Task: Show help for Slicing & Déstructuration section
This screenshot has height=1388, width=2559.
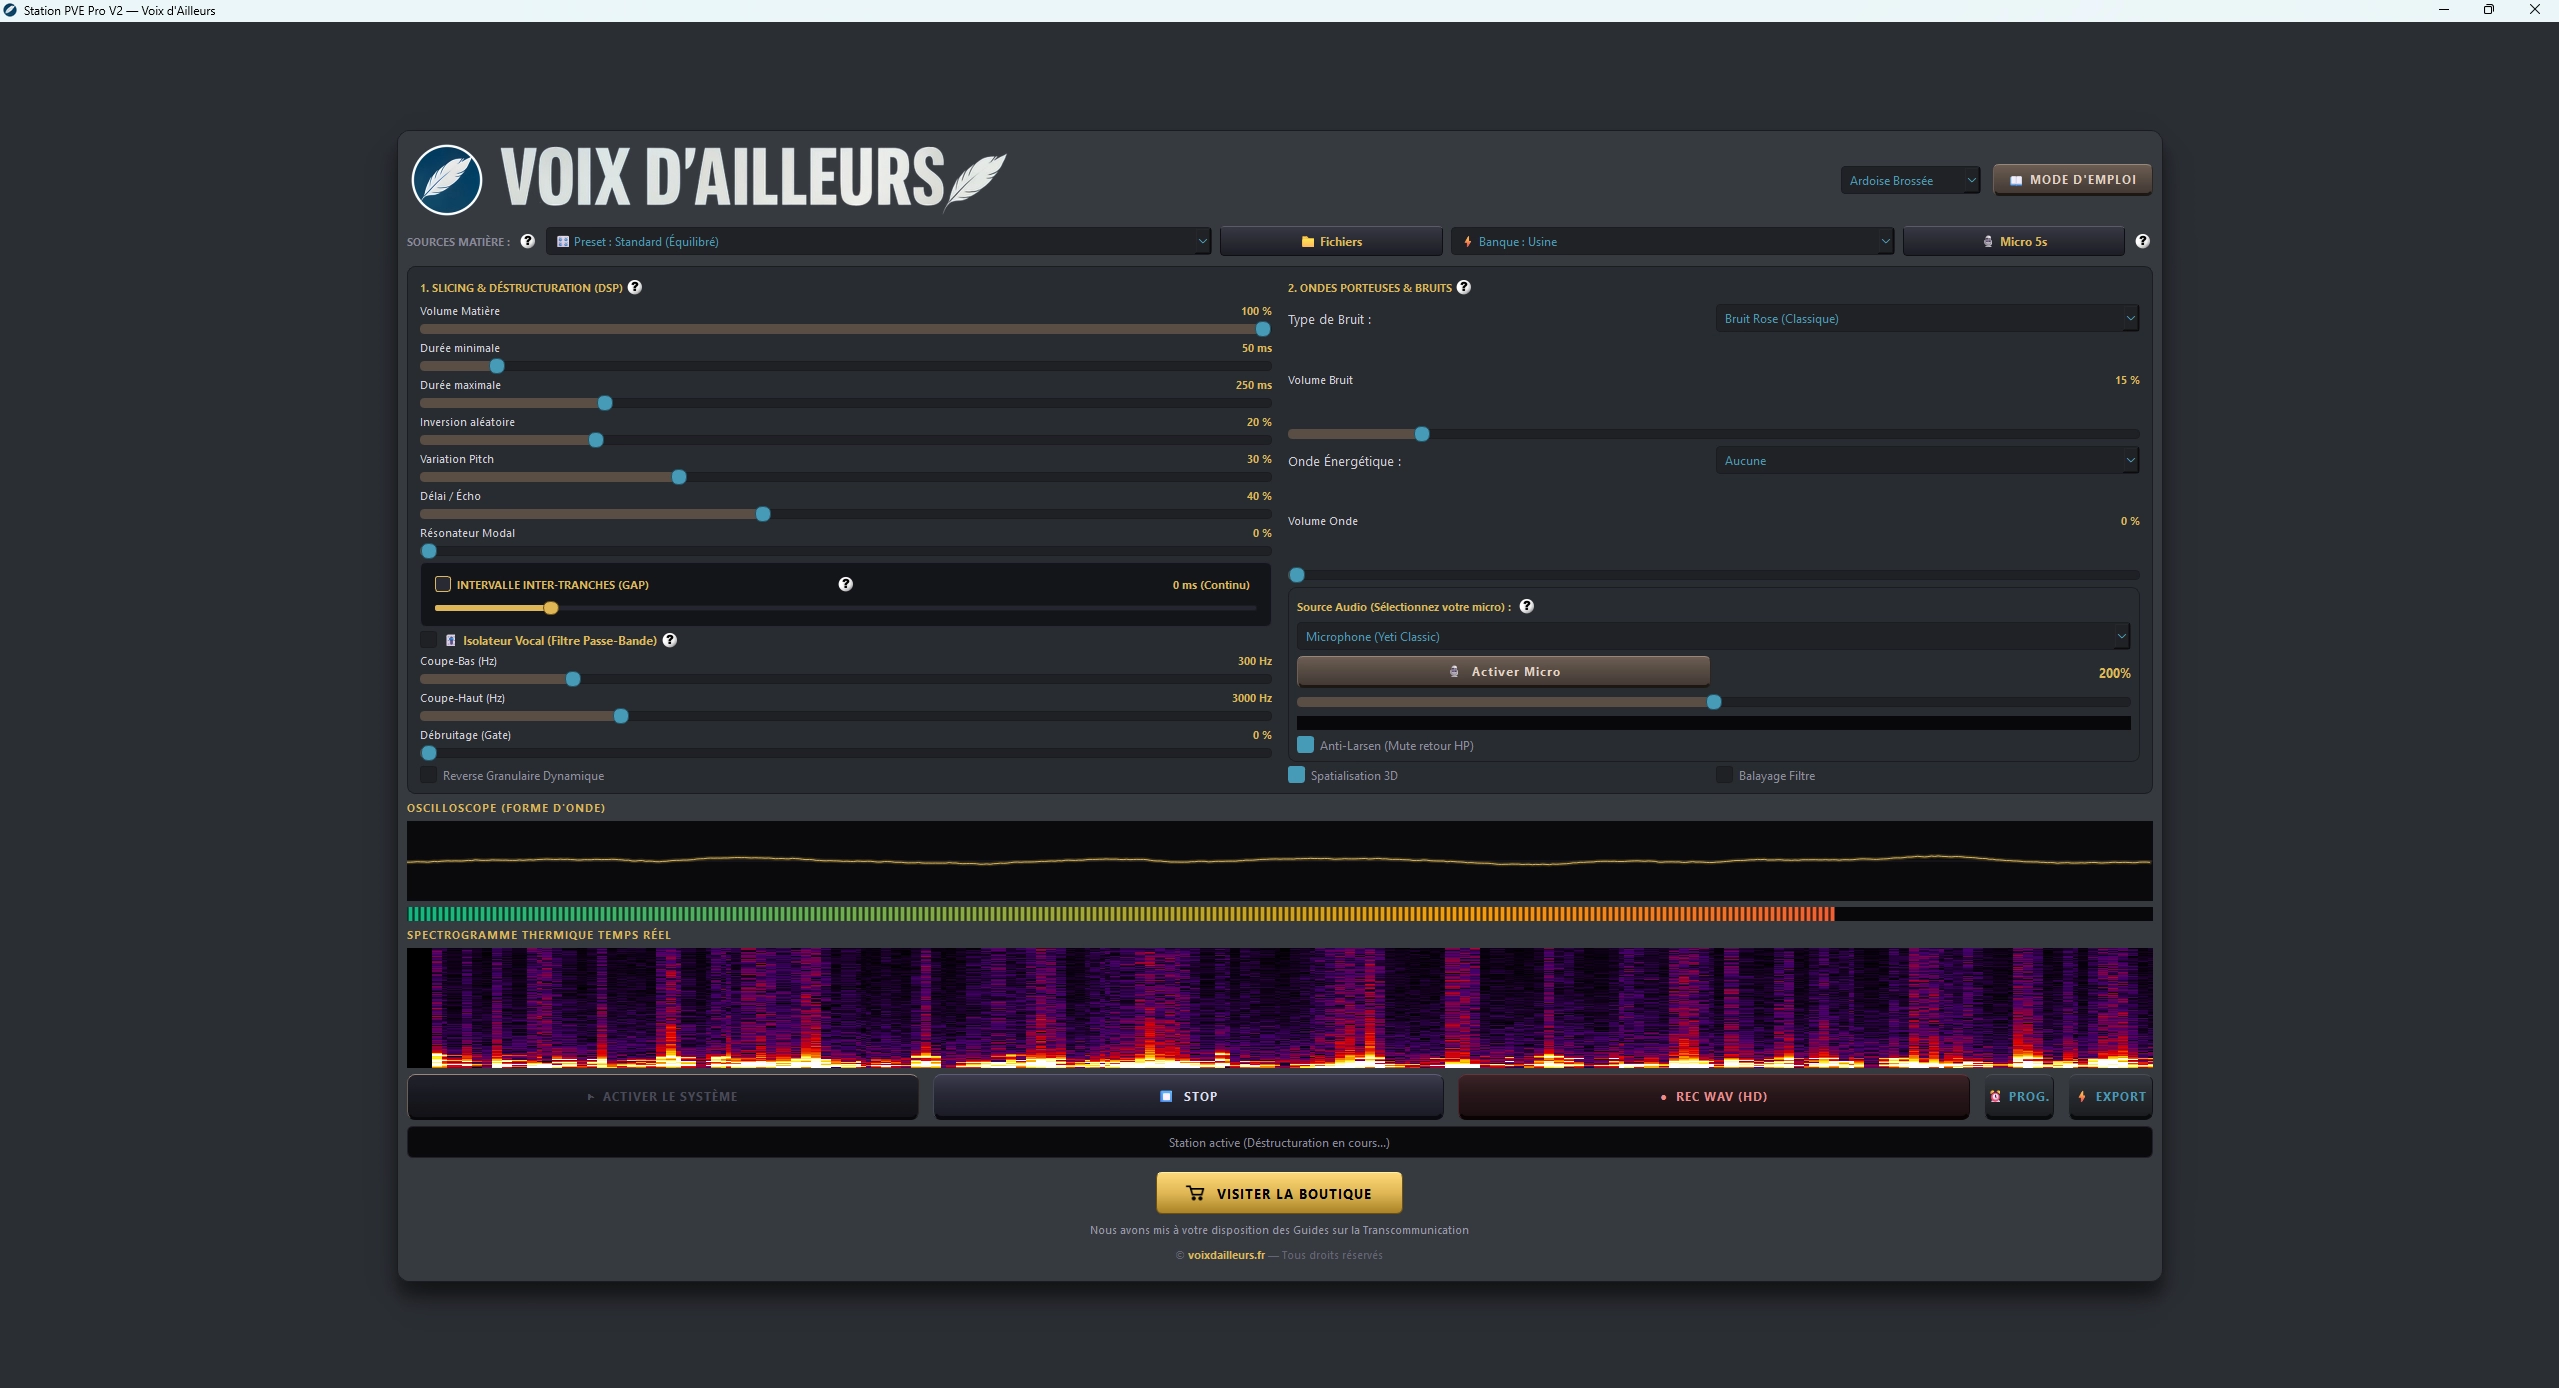Action: point(634,287)
